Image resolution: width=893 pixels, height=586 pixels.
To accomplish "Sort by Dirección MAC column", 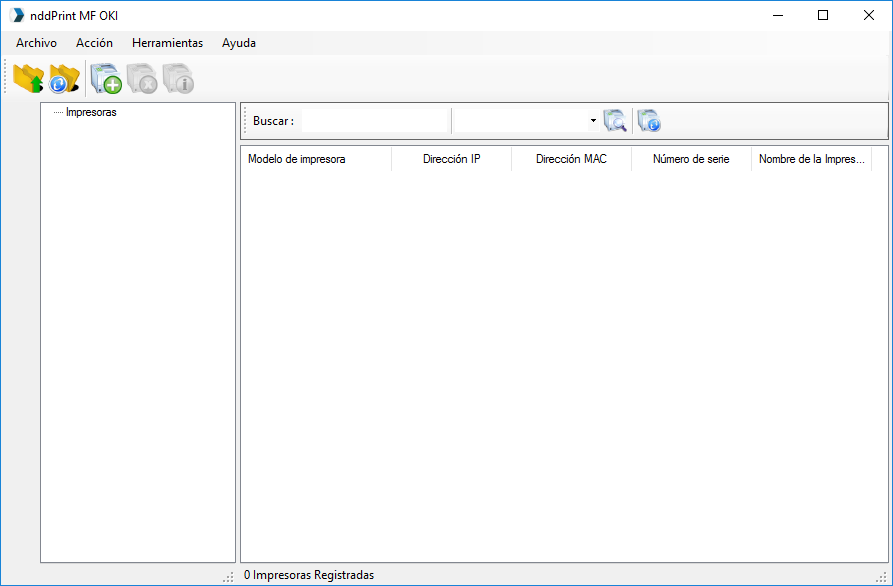I will (571, 159).
